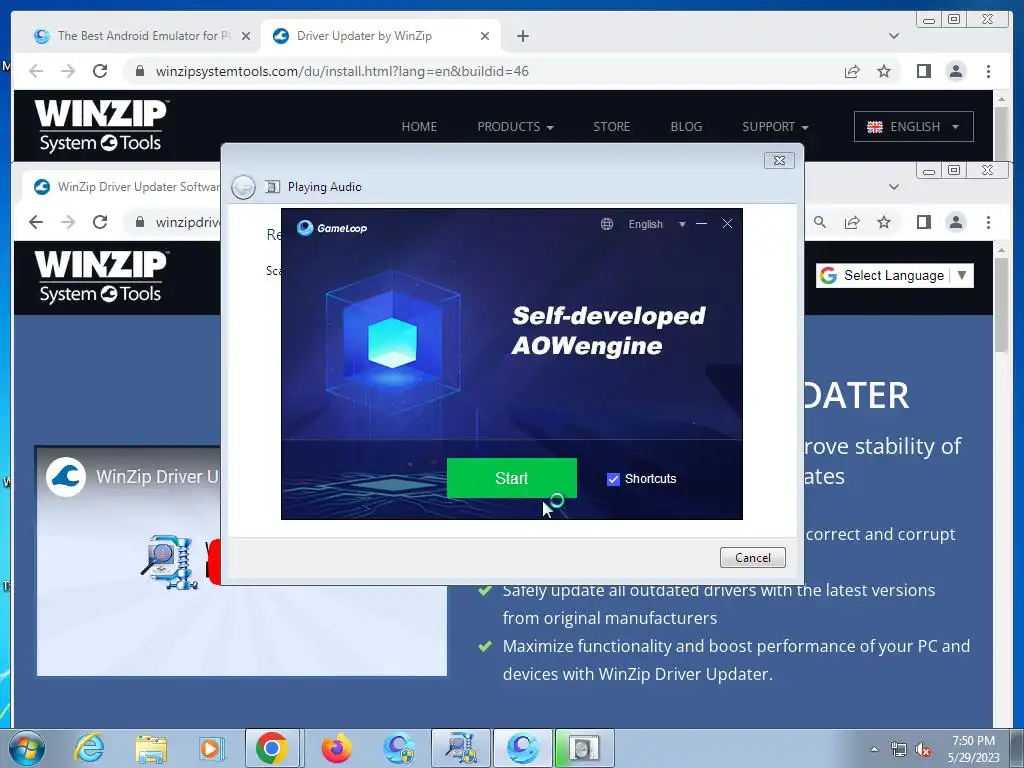The width and height of the screenshot is (1024, 768).
Task: Close the Driver Updater by WinZip tab
Action: click(x=485, y=36)
